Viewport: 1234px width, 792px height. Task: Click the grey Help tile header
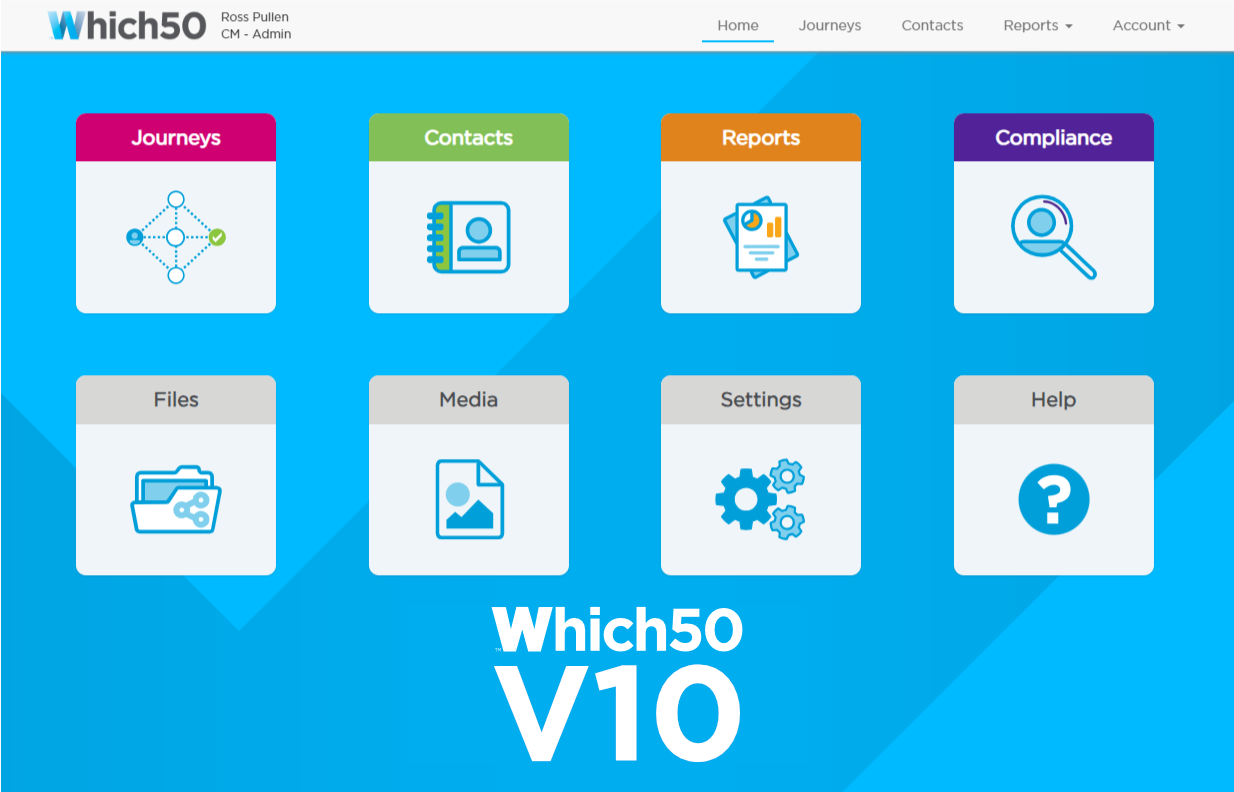pos(1054,399)
